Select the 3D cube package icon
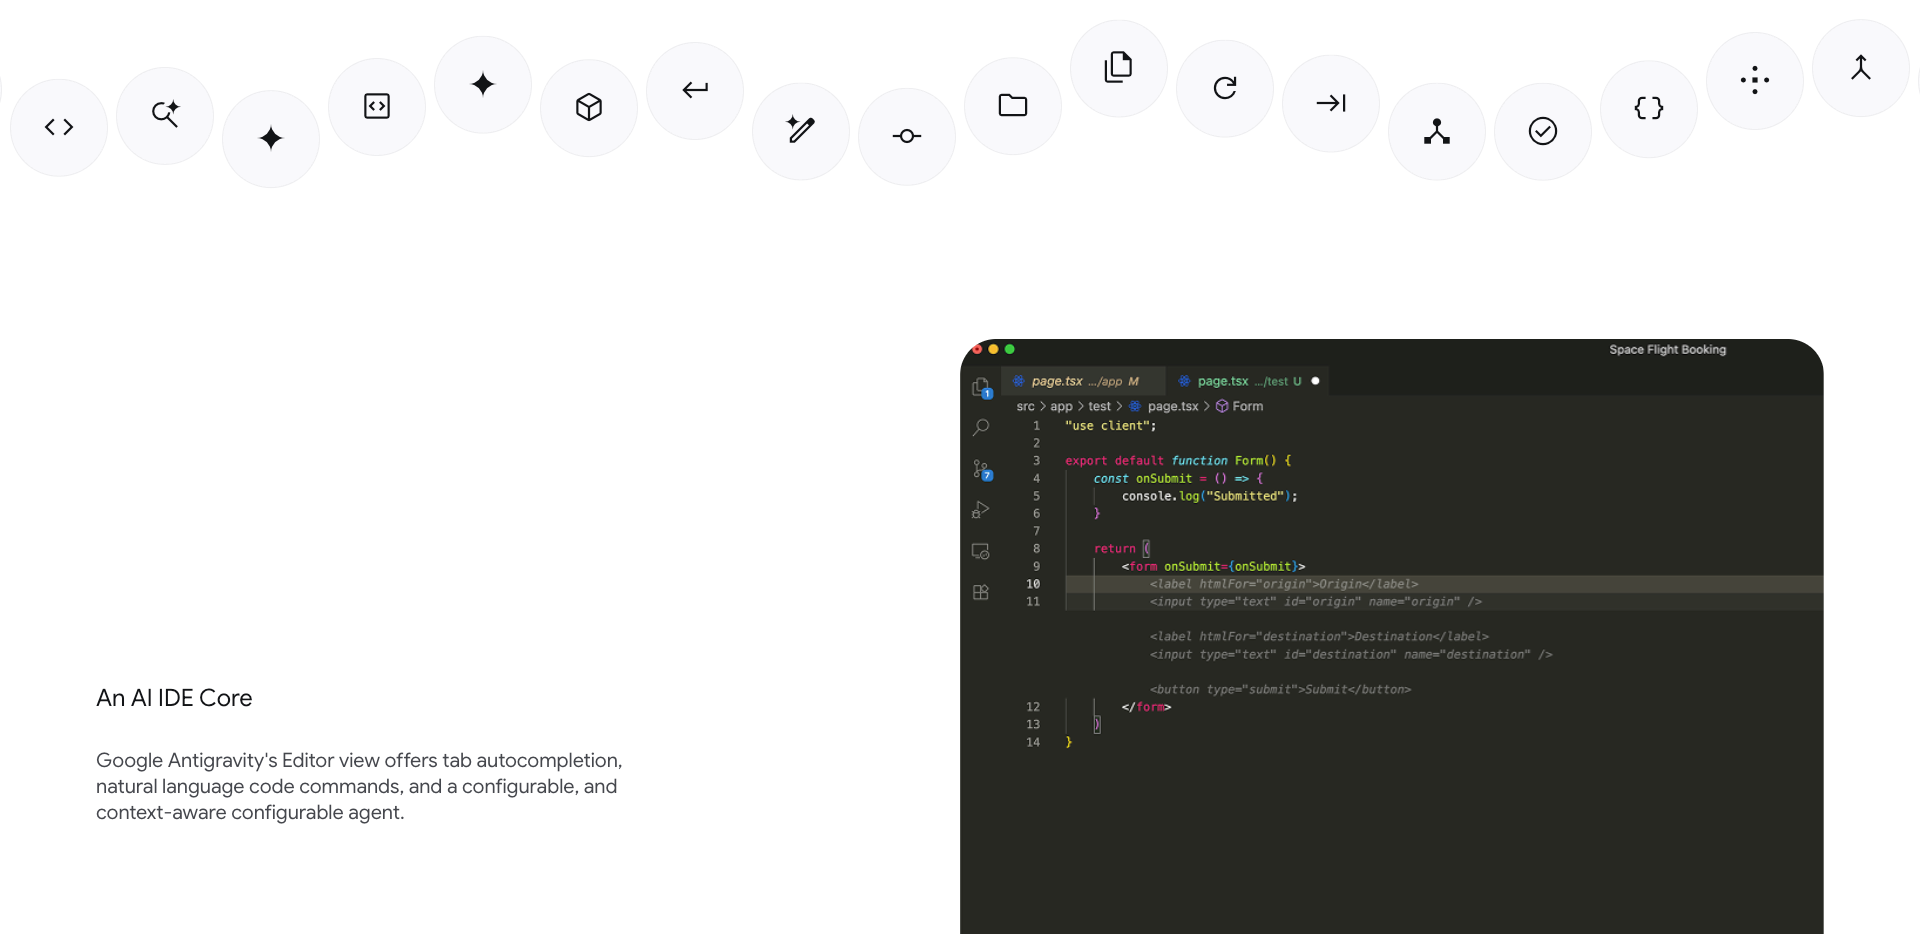 (x=589, y=107)
